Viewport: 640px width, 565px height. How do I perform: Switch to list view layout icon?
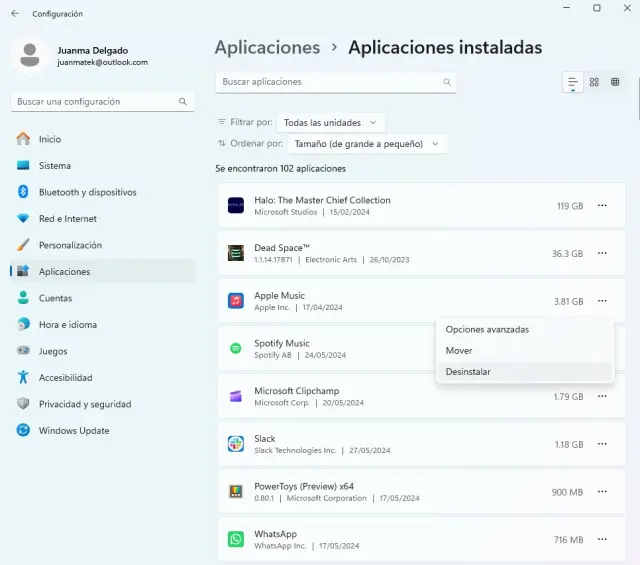(x=573, y=82)
